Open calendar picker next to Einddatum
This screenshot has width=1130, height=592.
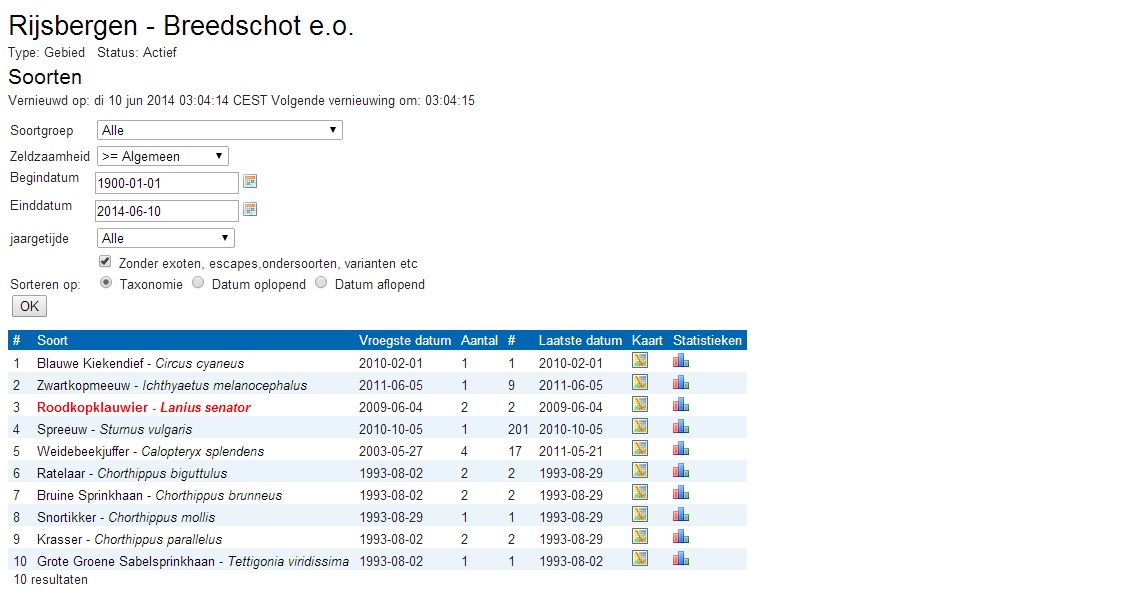(250, 209)
